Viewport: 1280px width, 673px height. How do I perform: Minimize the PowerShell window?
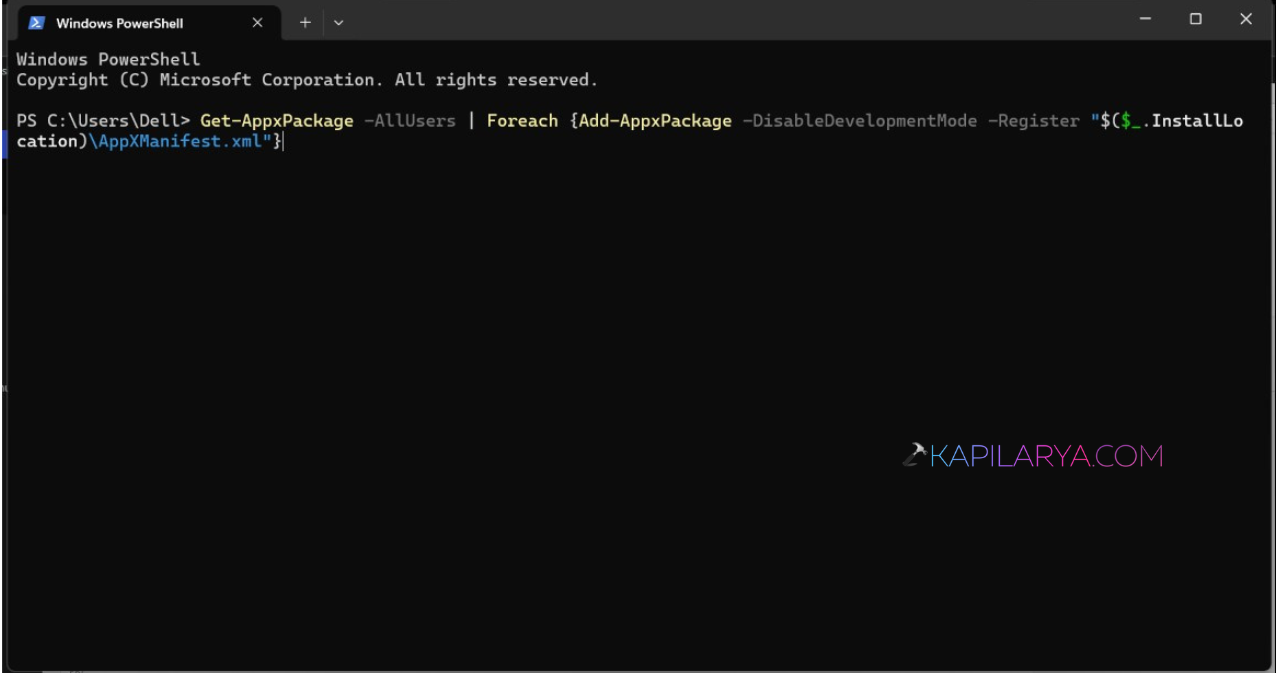tap(1146, 19)
